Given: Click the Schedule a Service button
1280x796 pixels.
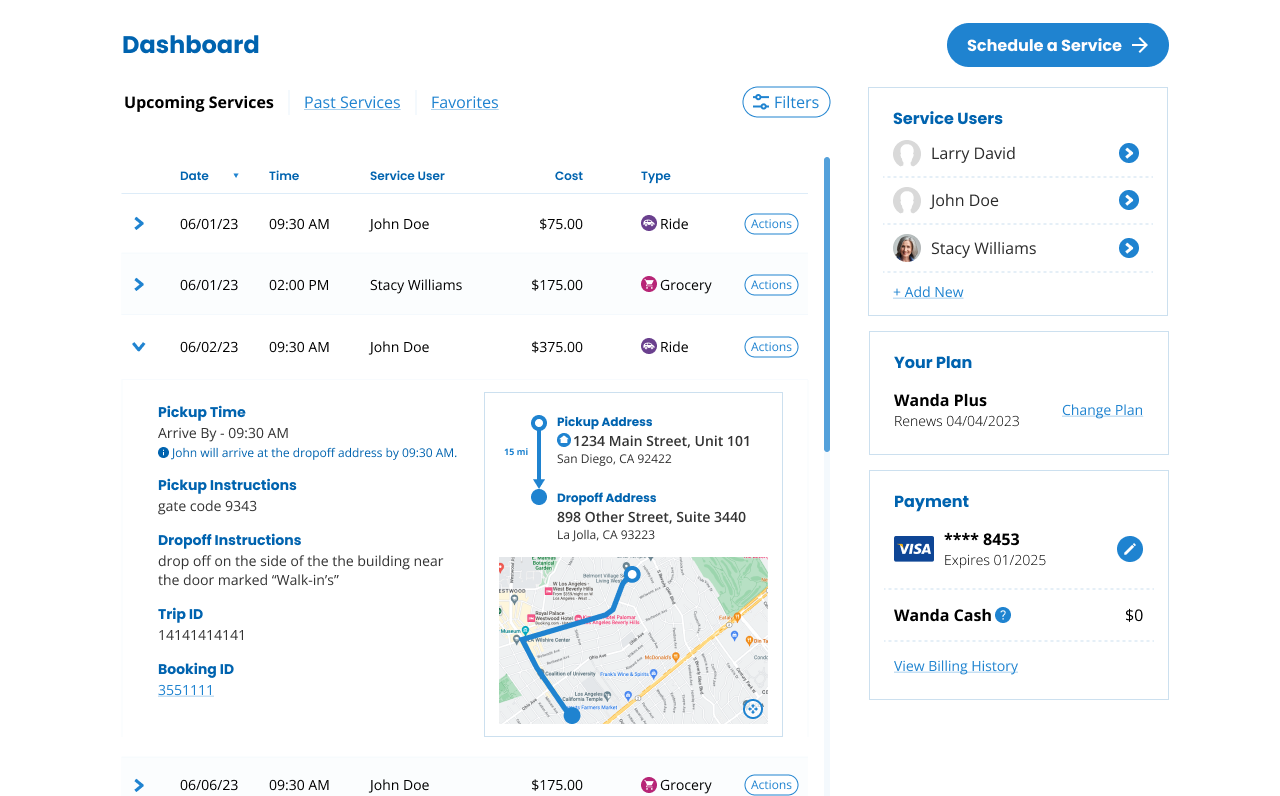Looking at the screenshot, I should click(x=1058, y=45).
